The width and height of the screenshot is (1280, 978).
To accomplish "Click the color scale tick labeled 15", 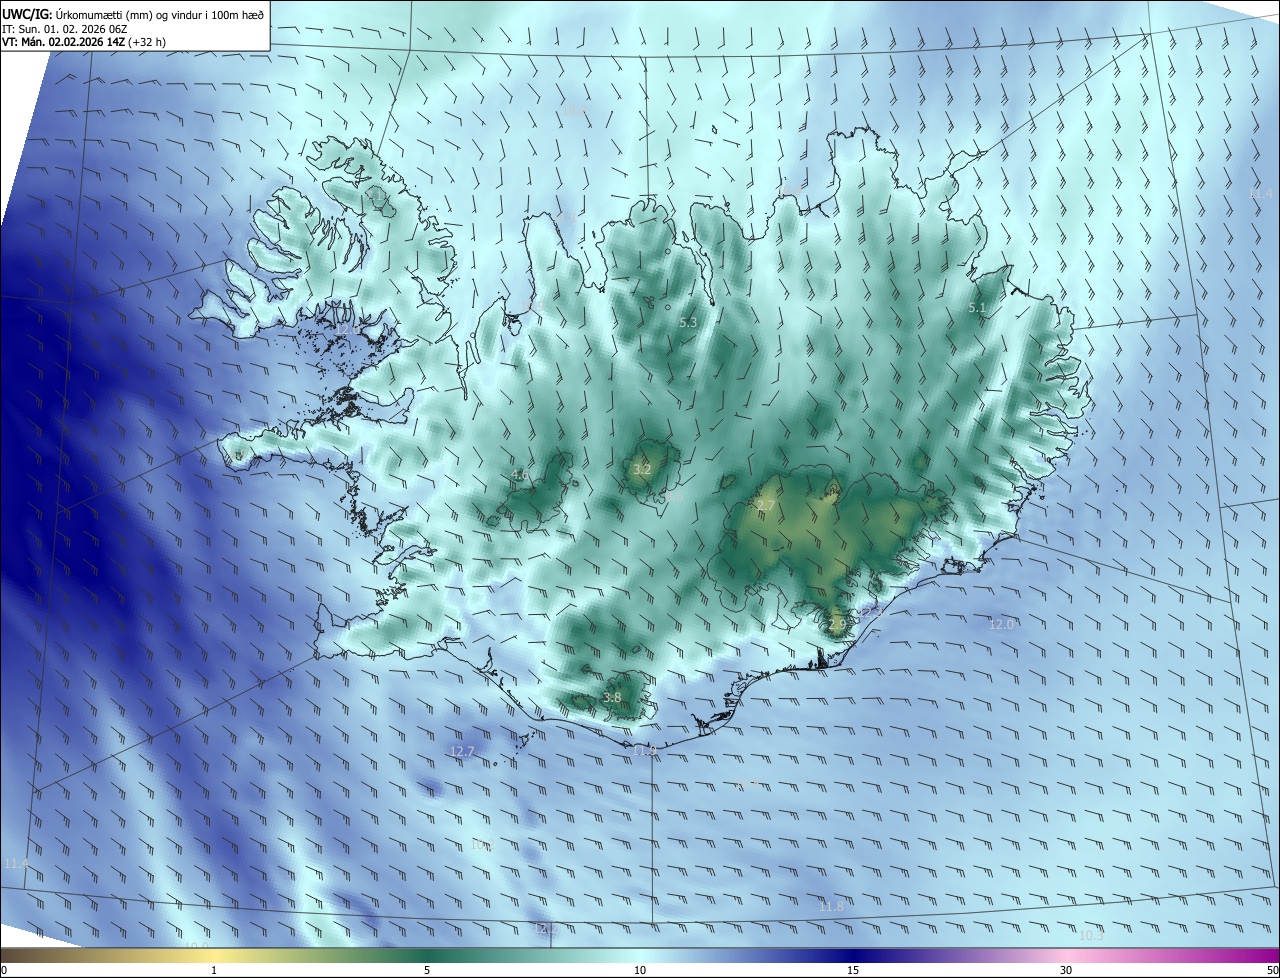I will [x=853, y=970].
